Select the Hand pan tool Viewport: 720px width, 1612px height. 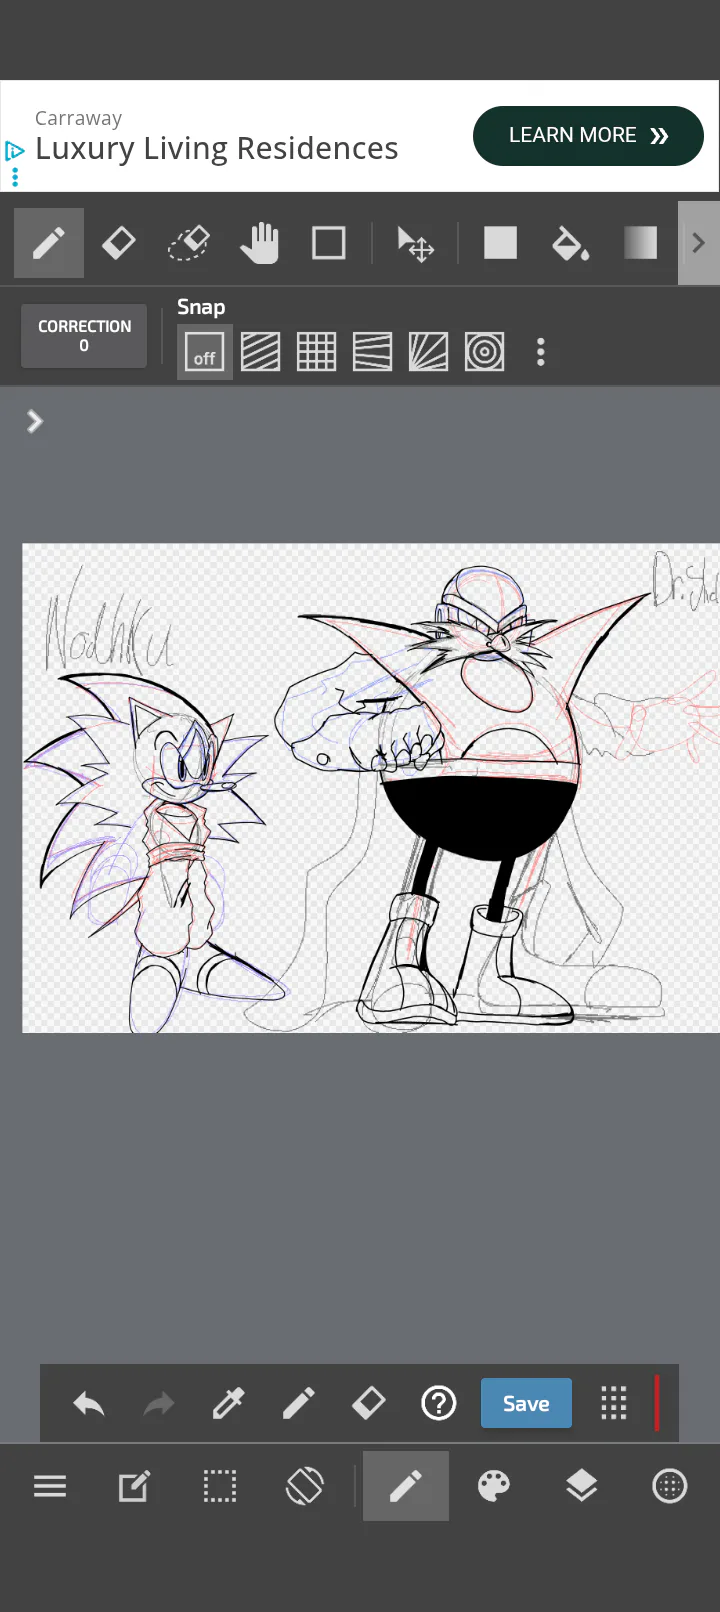click(x=259, y=243)
